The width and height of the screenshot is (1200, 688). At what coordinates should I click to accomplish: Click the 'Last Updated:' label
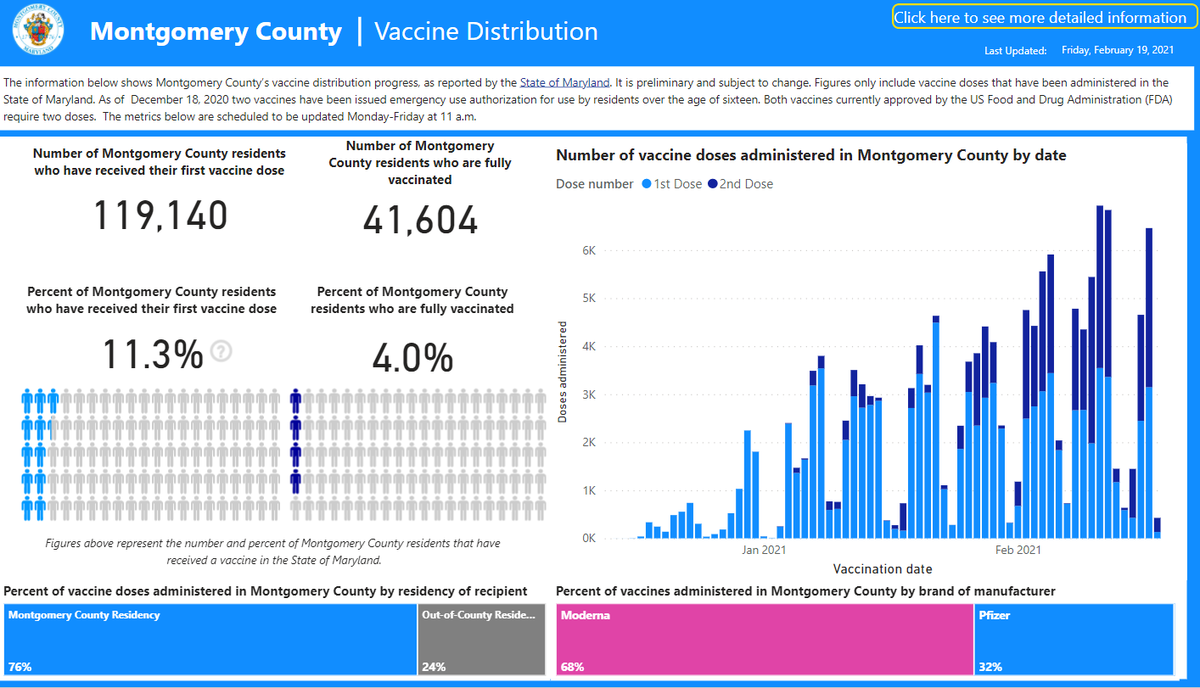(1016, 50)
